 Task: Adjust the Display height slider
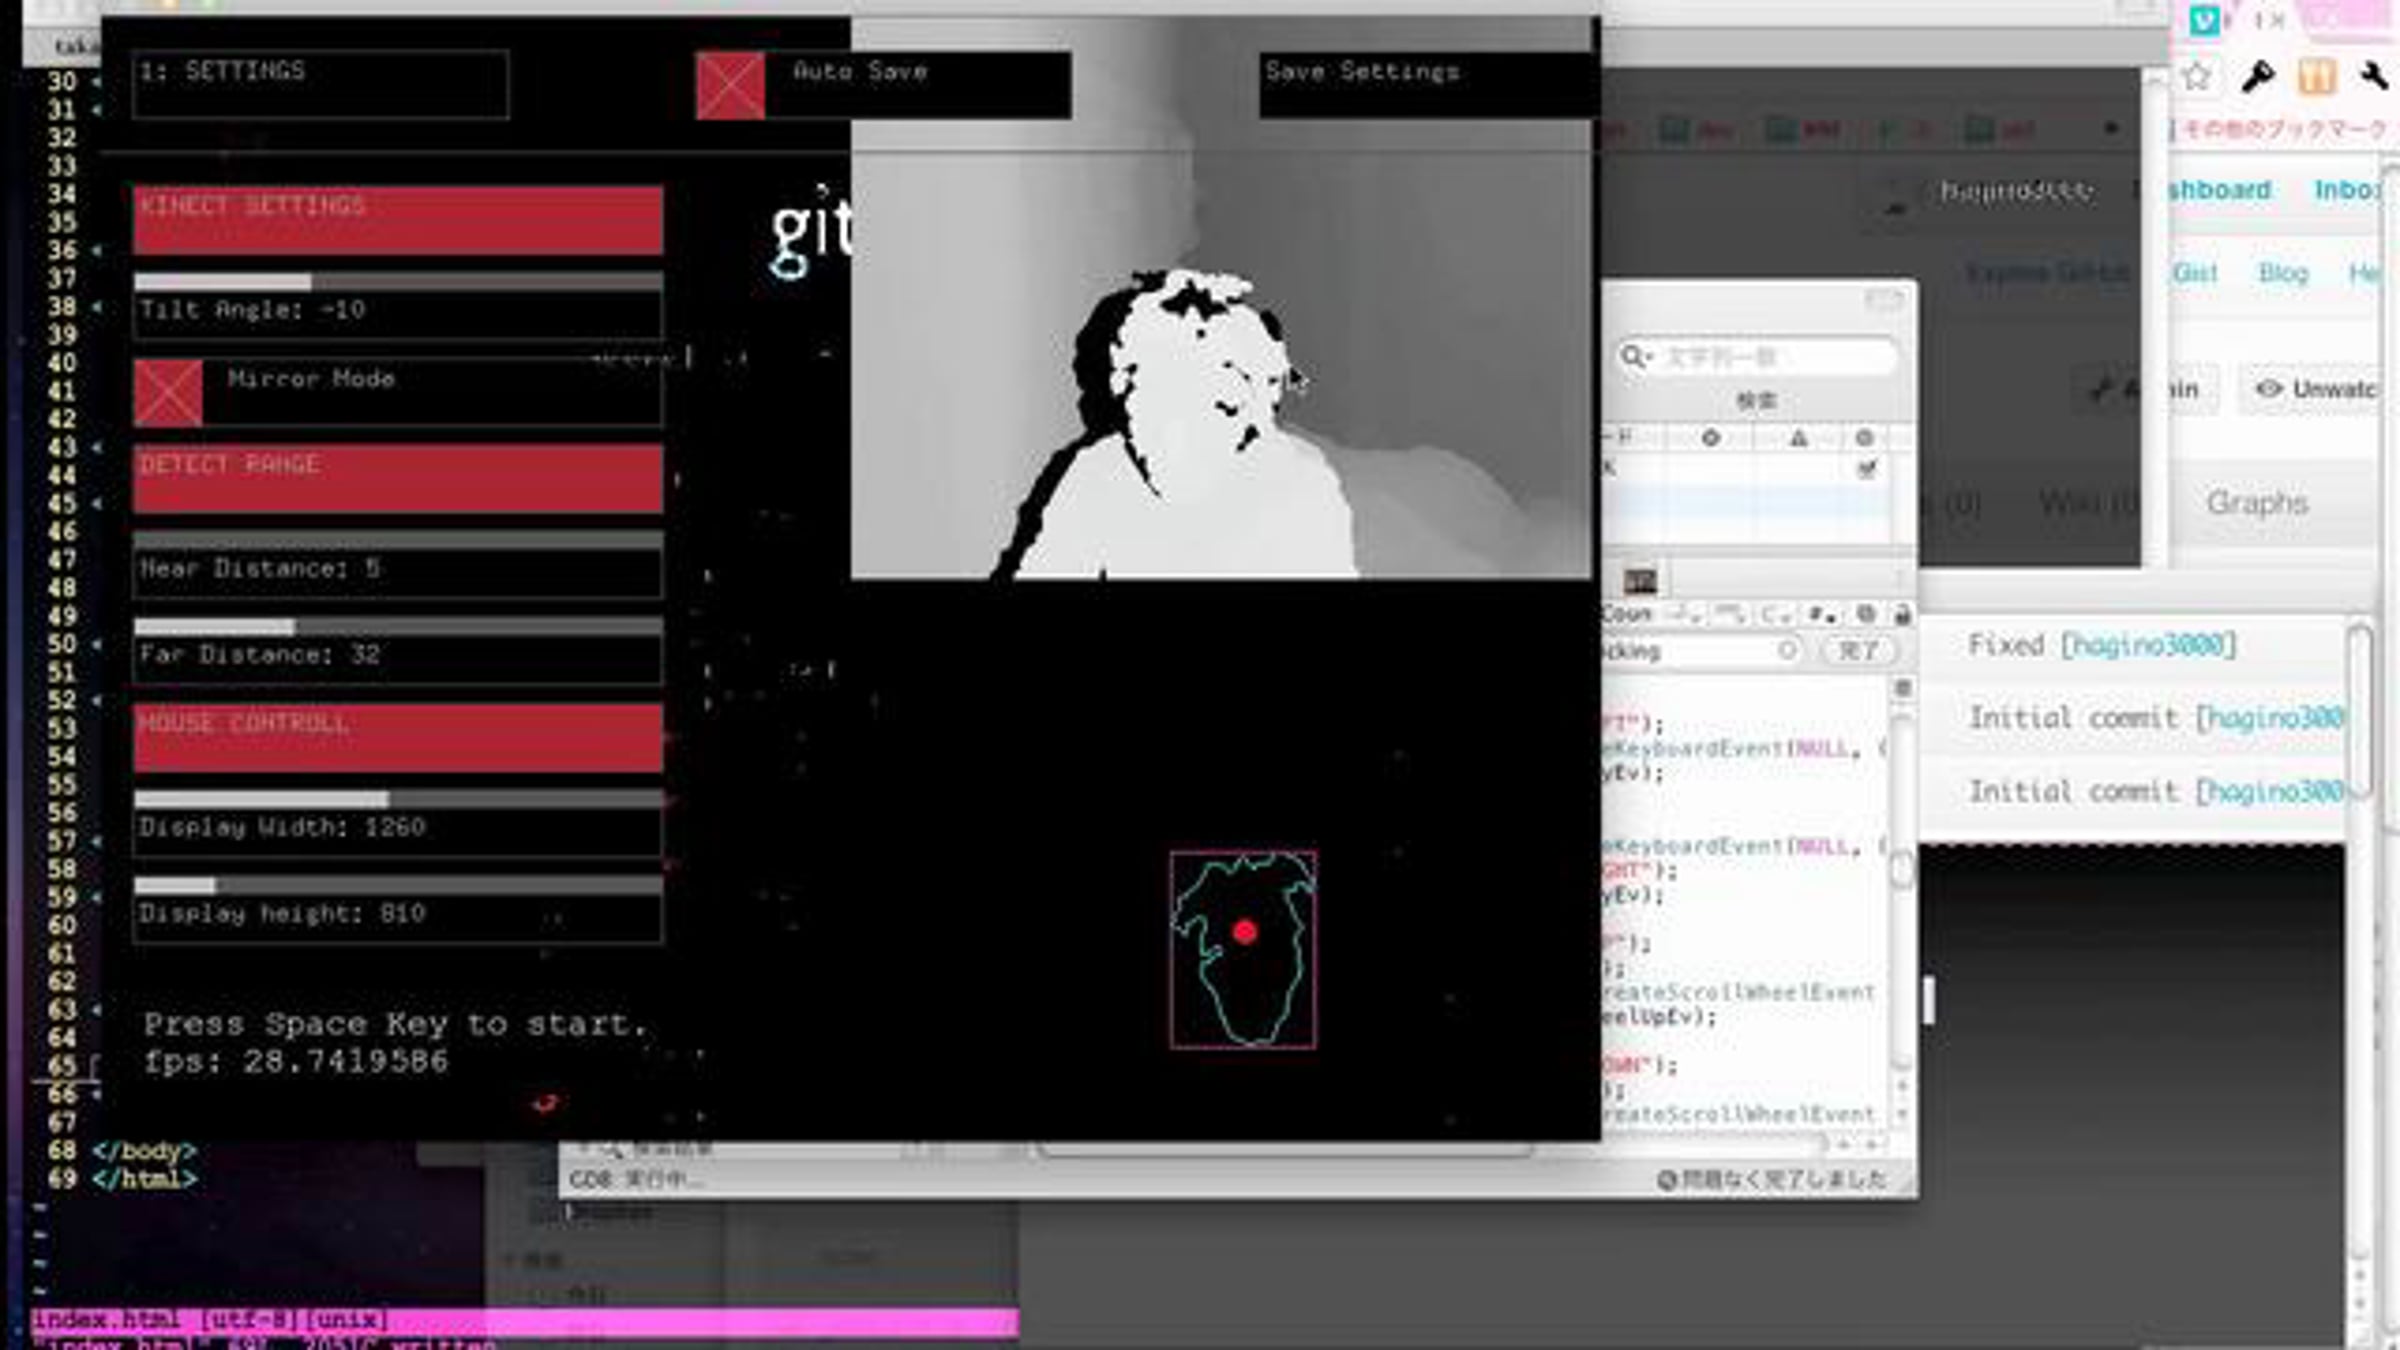(398, 886)
